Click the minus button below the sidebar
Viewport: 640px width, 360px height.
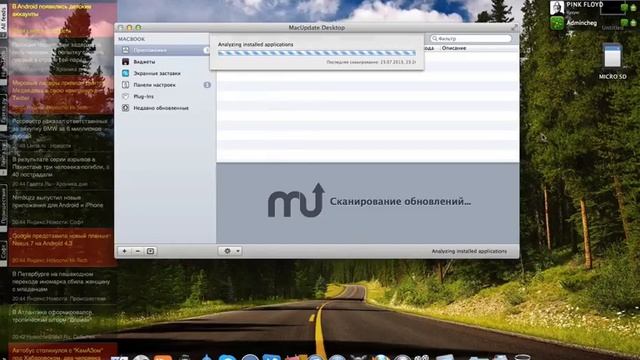[x=137, y=251]
